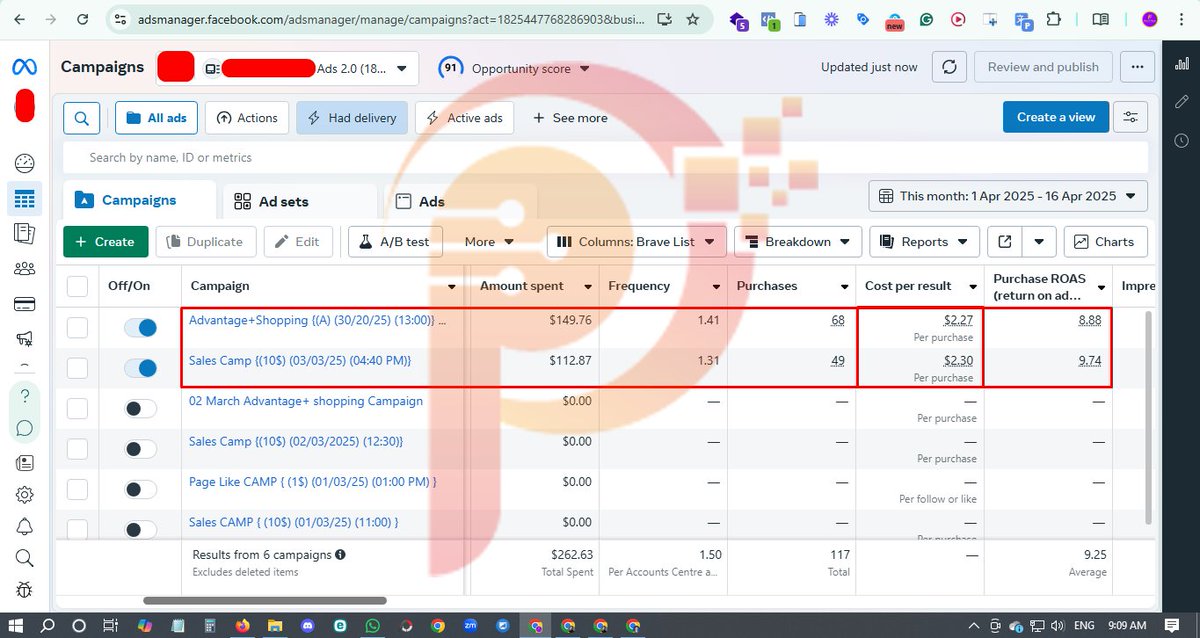Open Grammarly extension icon in Chrome toolbar
Viewport: 1200px width, 638px height.
coord(927,19)
